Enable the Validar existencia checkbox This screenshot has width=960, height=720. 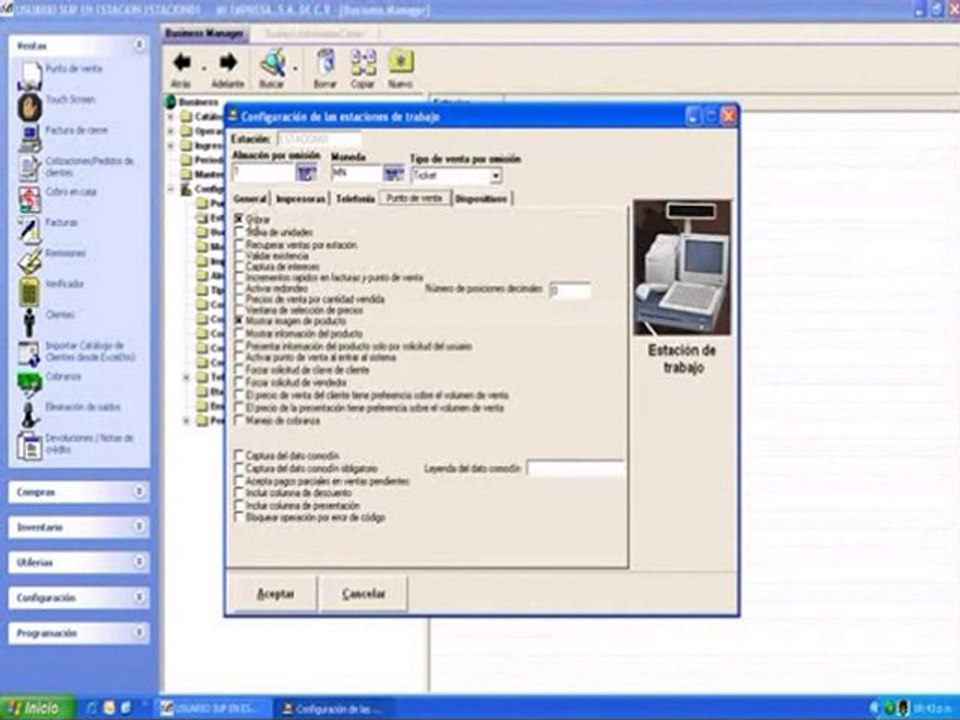[239, 255]
